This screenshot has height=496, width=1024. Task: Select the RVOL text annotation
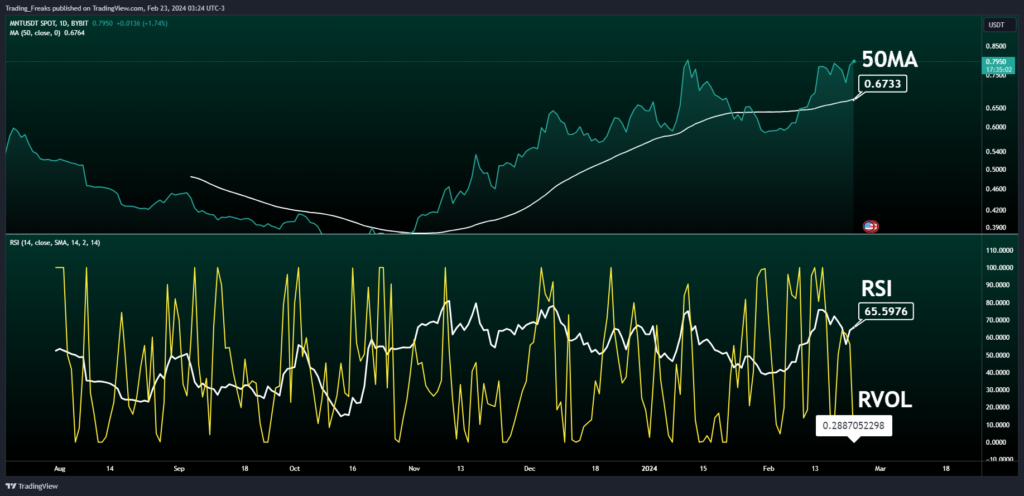click(887, 401)
